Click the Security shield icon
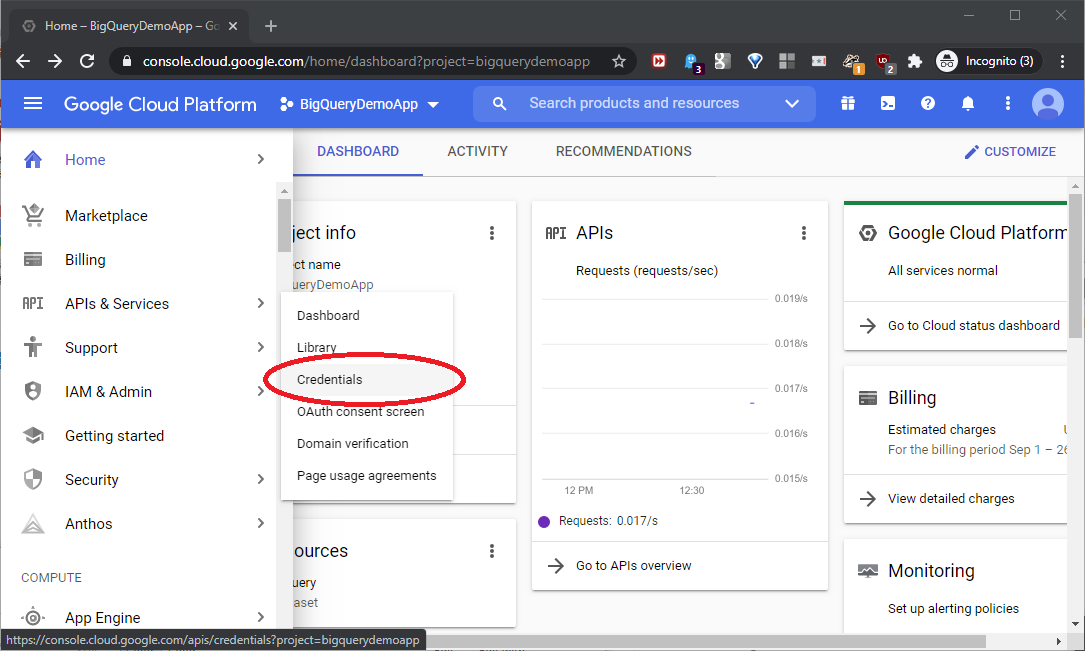Image resolution: width=1085 pixels, height=651 pixels. (x=33, y=479)
